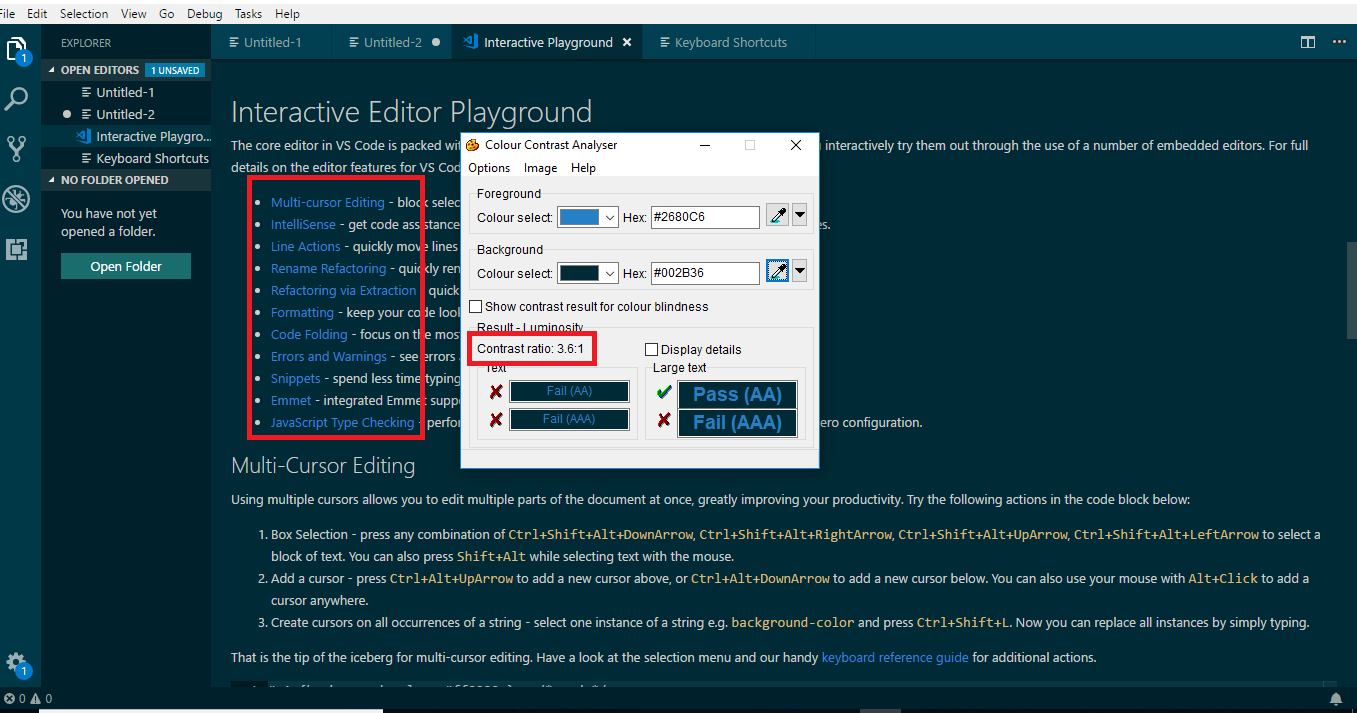This screenshot has height=713, width=1357.
Task: Click the Open Folder button
Action: (x=126, y=266)
